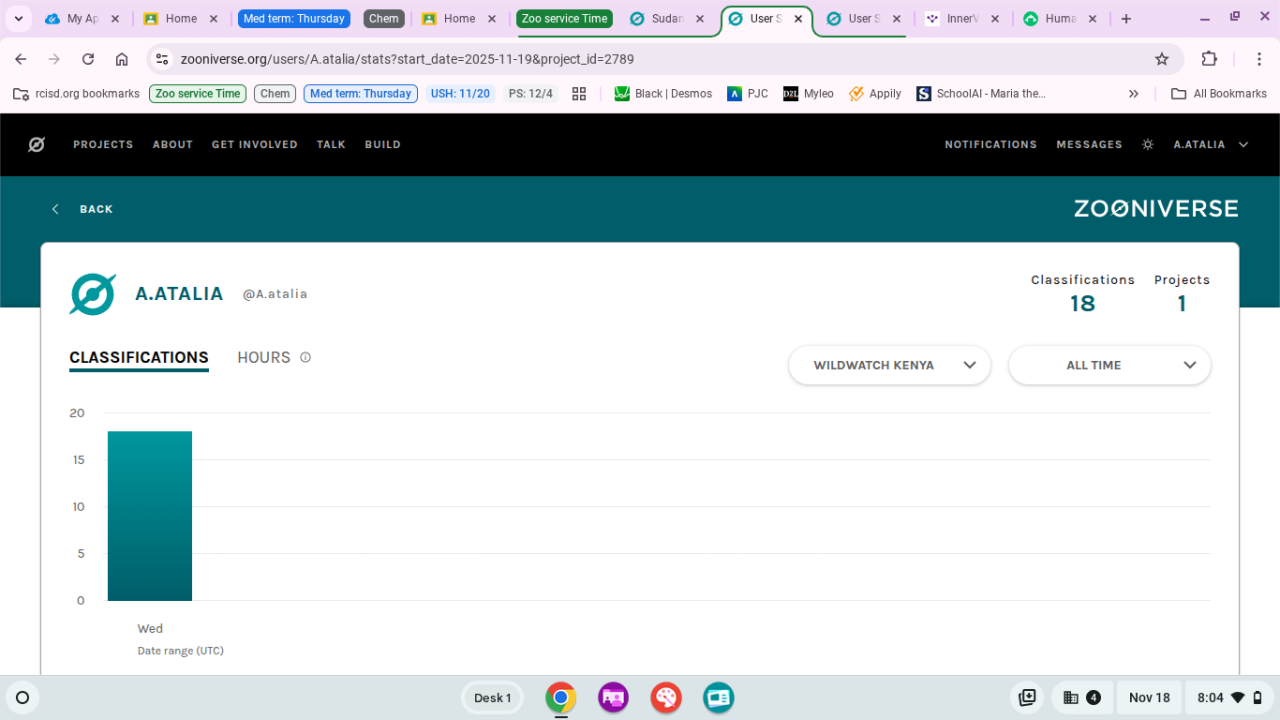Open the red paint palette app on shelf
1280x720 pixels.
click(x=666, y=698)
